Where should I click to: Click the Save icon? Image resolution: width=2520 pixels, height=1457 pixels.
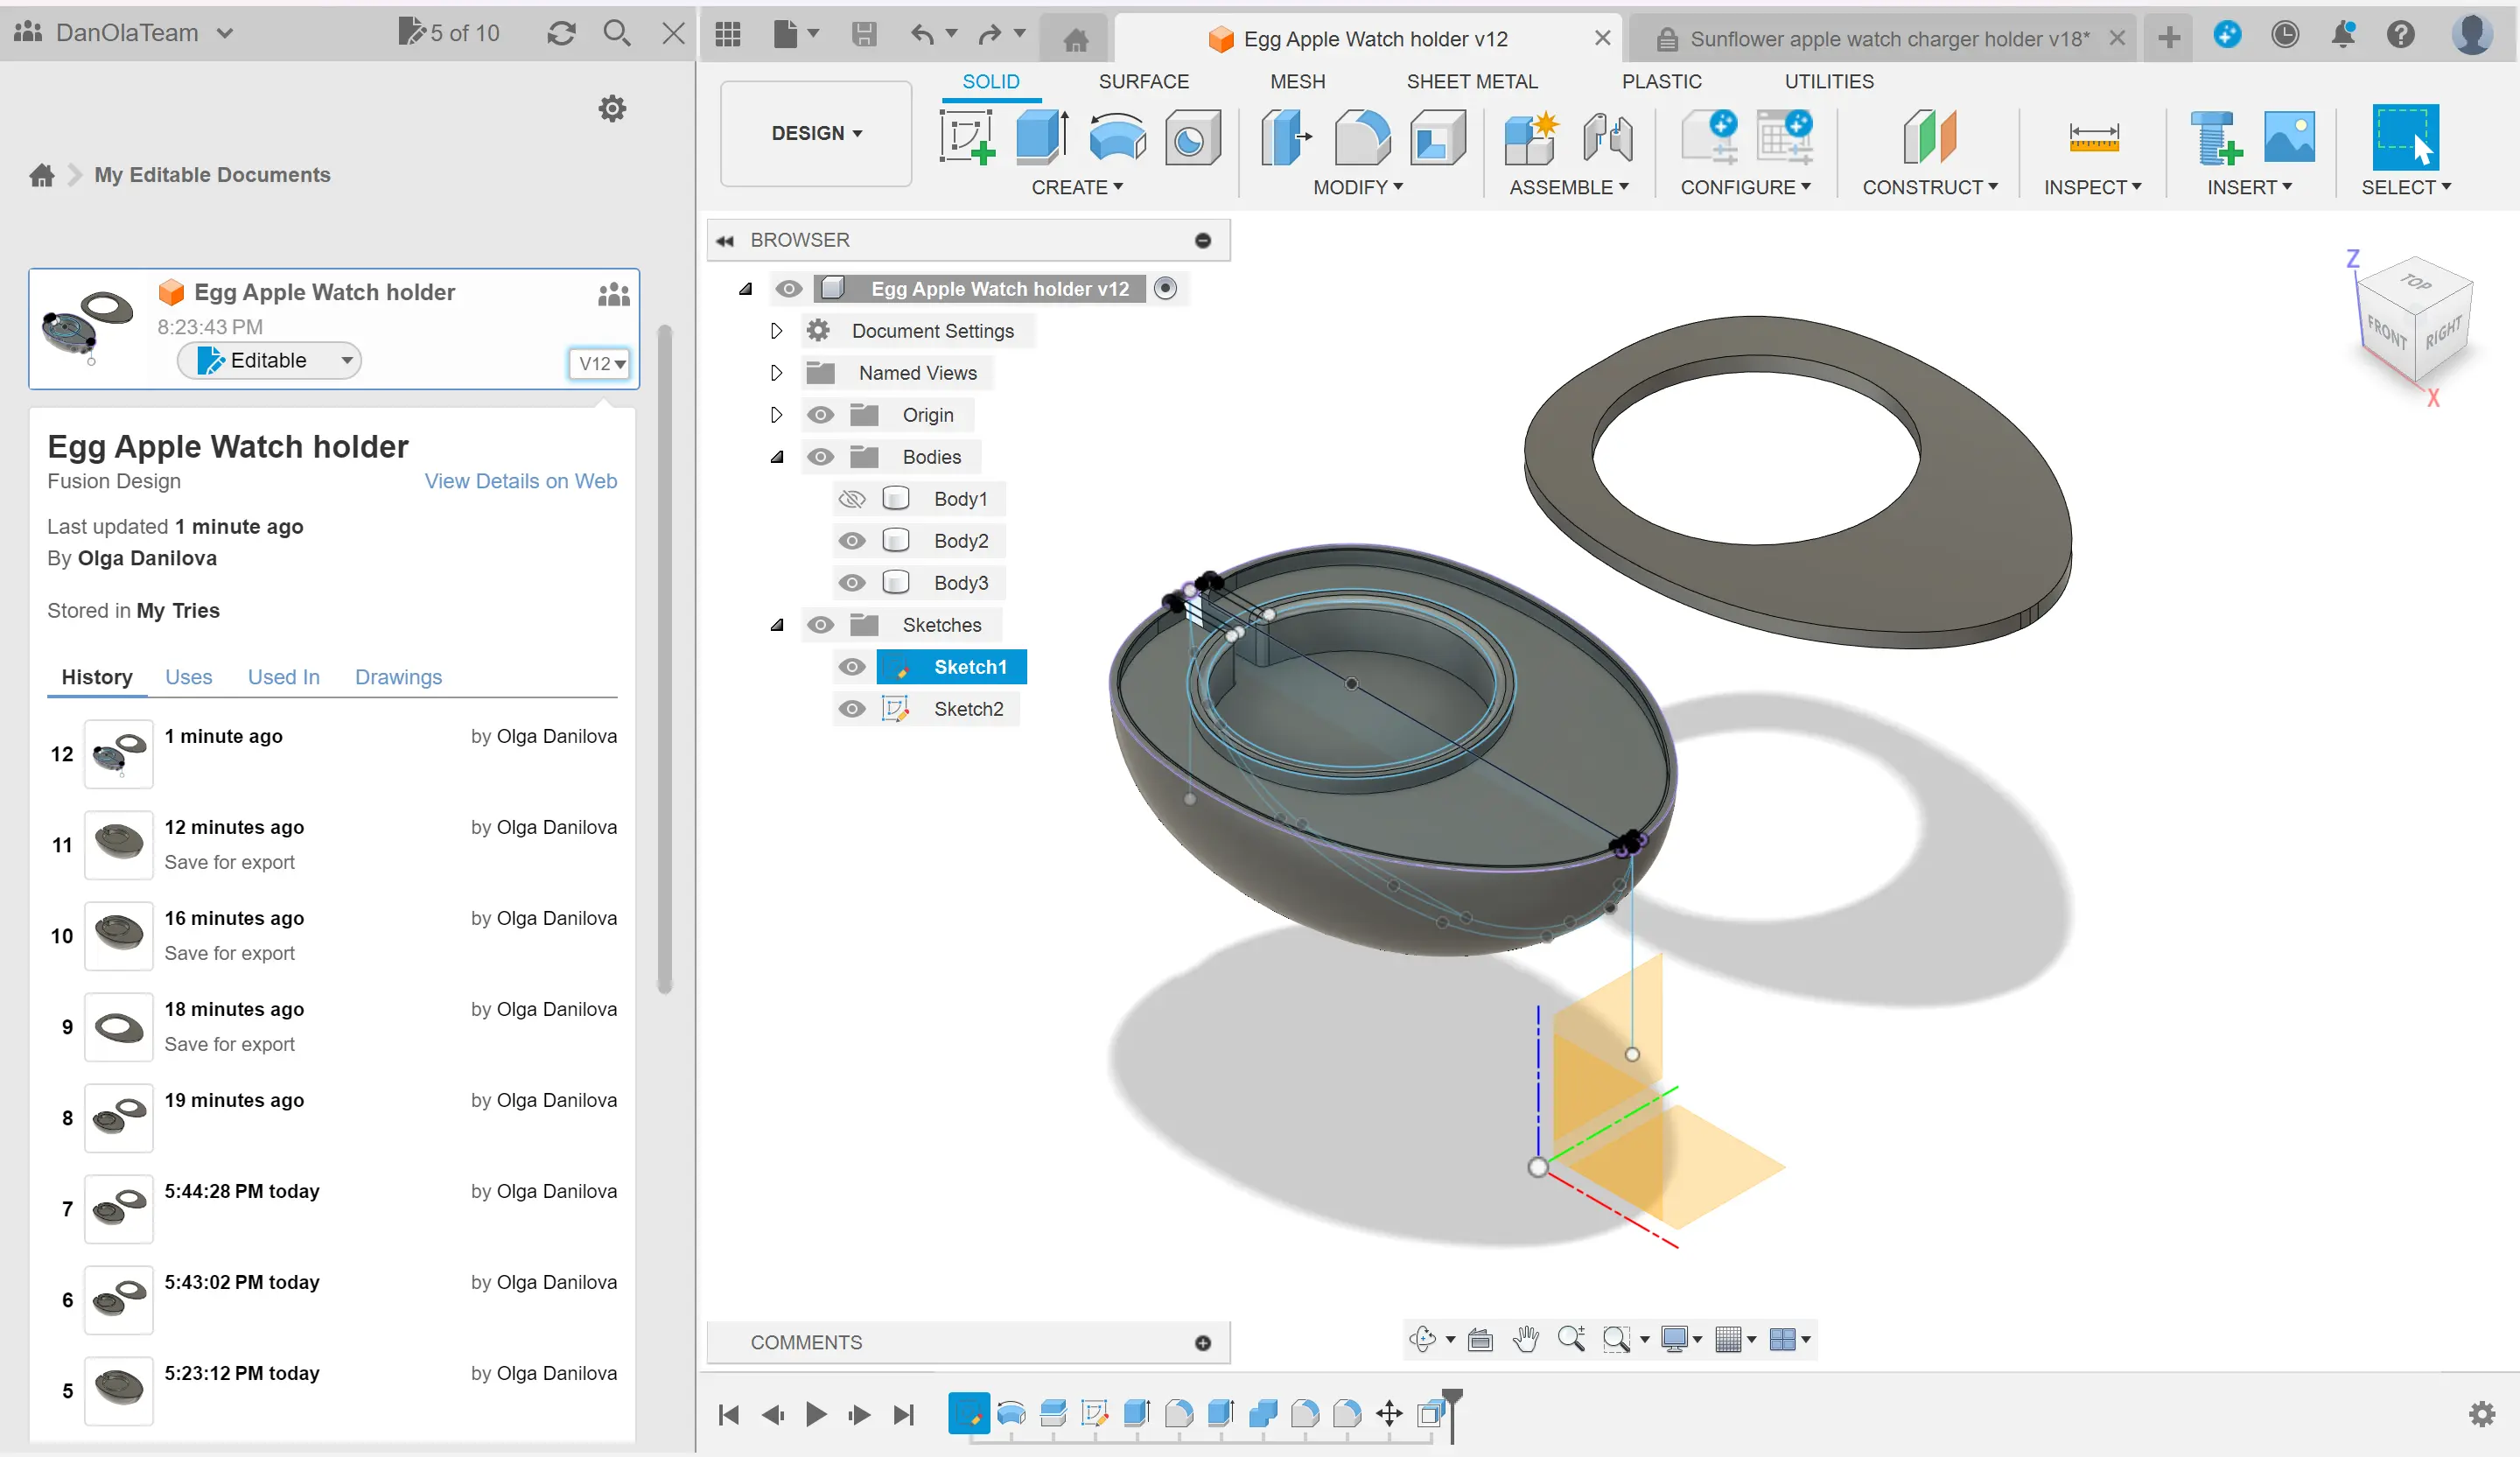click(864, 35)
